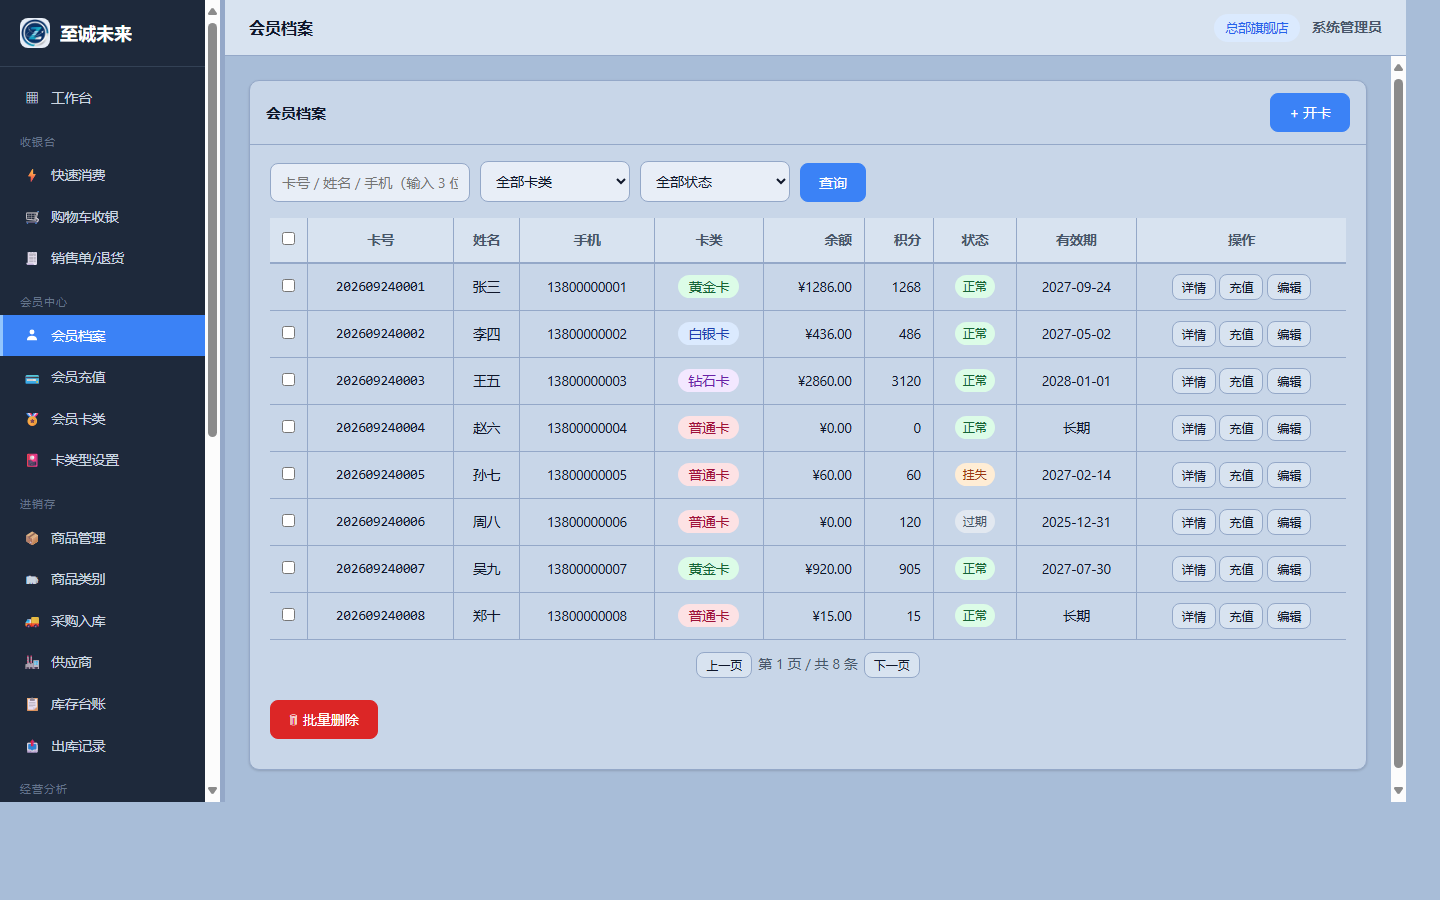Click the lightning icon for 快速消费

pyautogui.click(x=32, y=175)
